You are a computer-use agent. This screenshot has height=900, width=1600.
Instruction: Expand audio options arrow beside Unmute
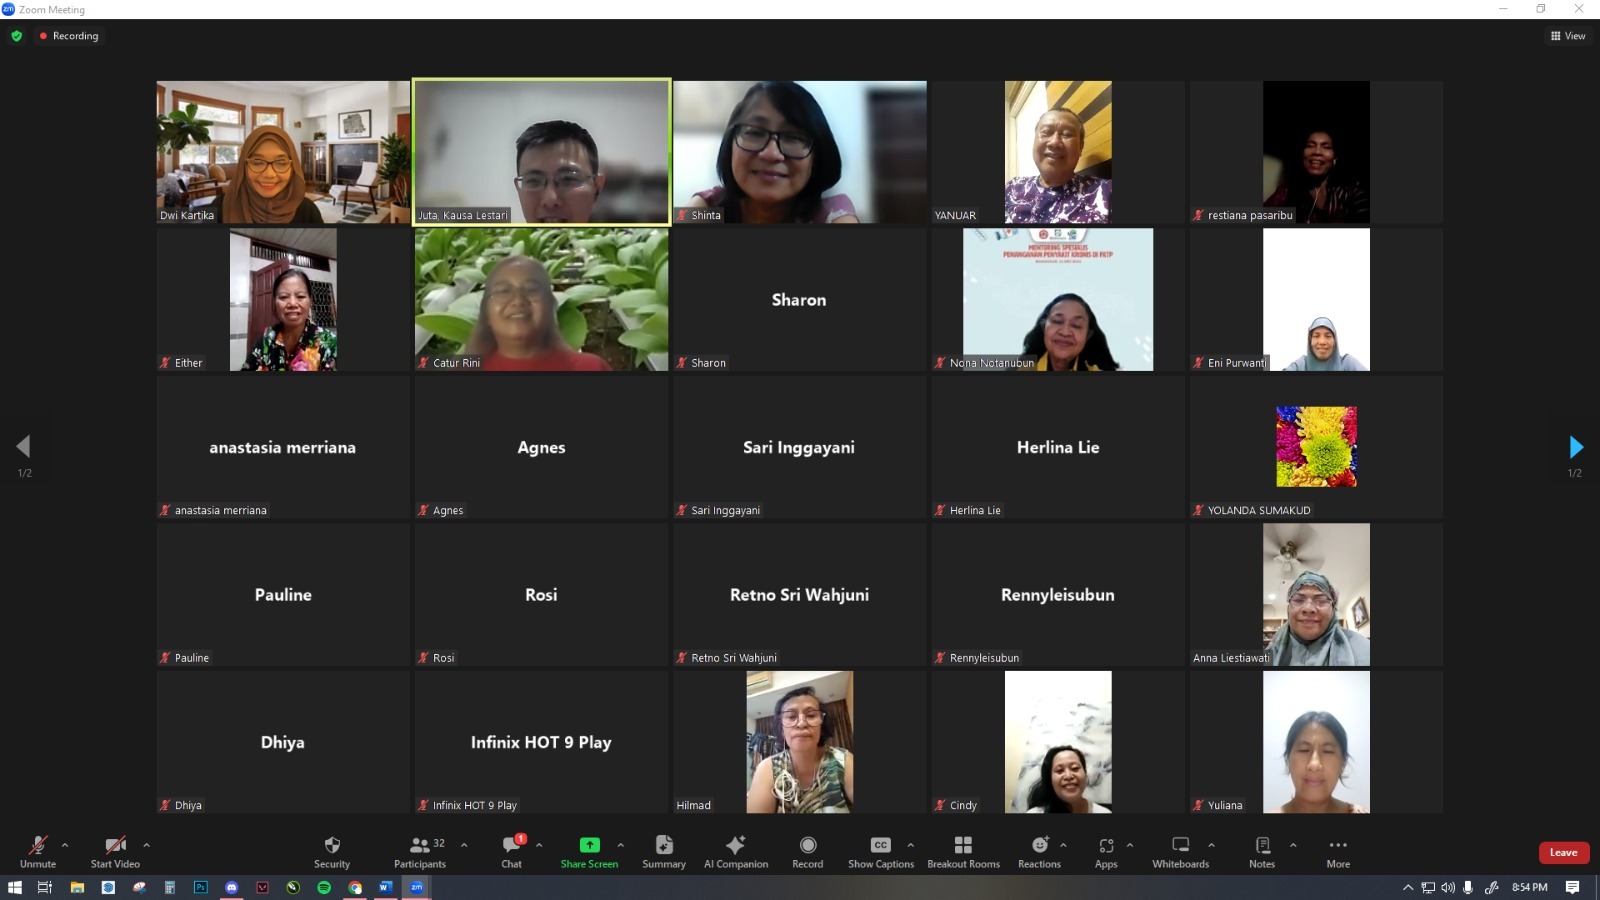65,845
